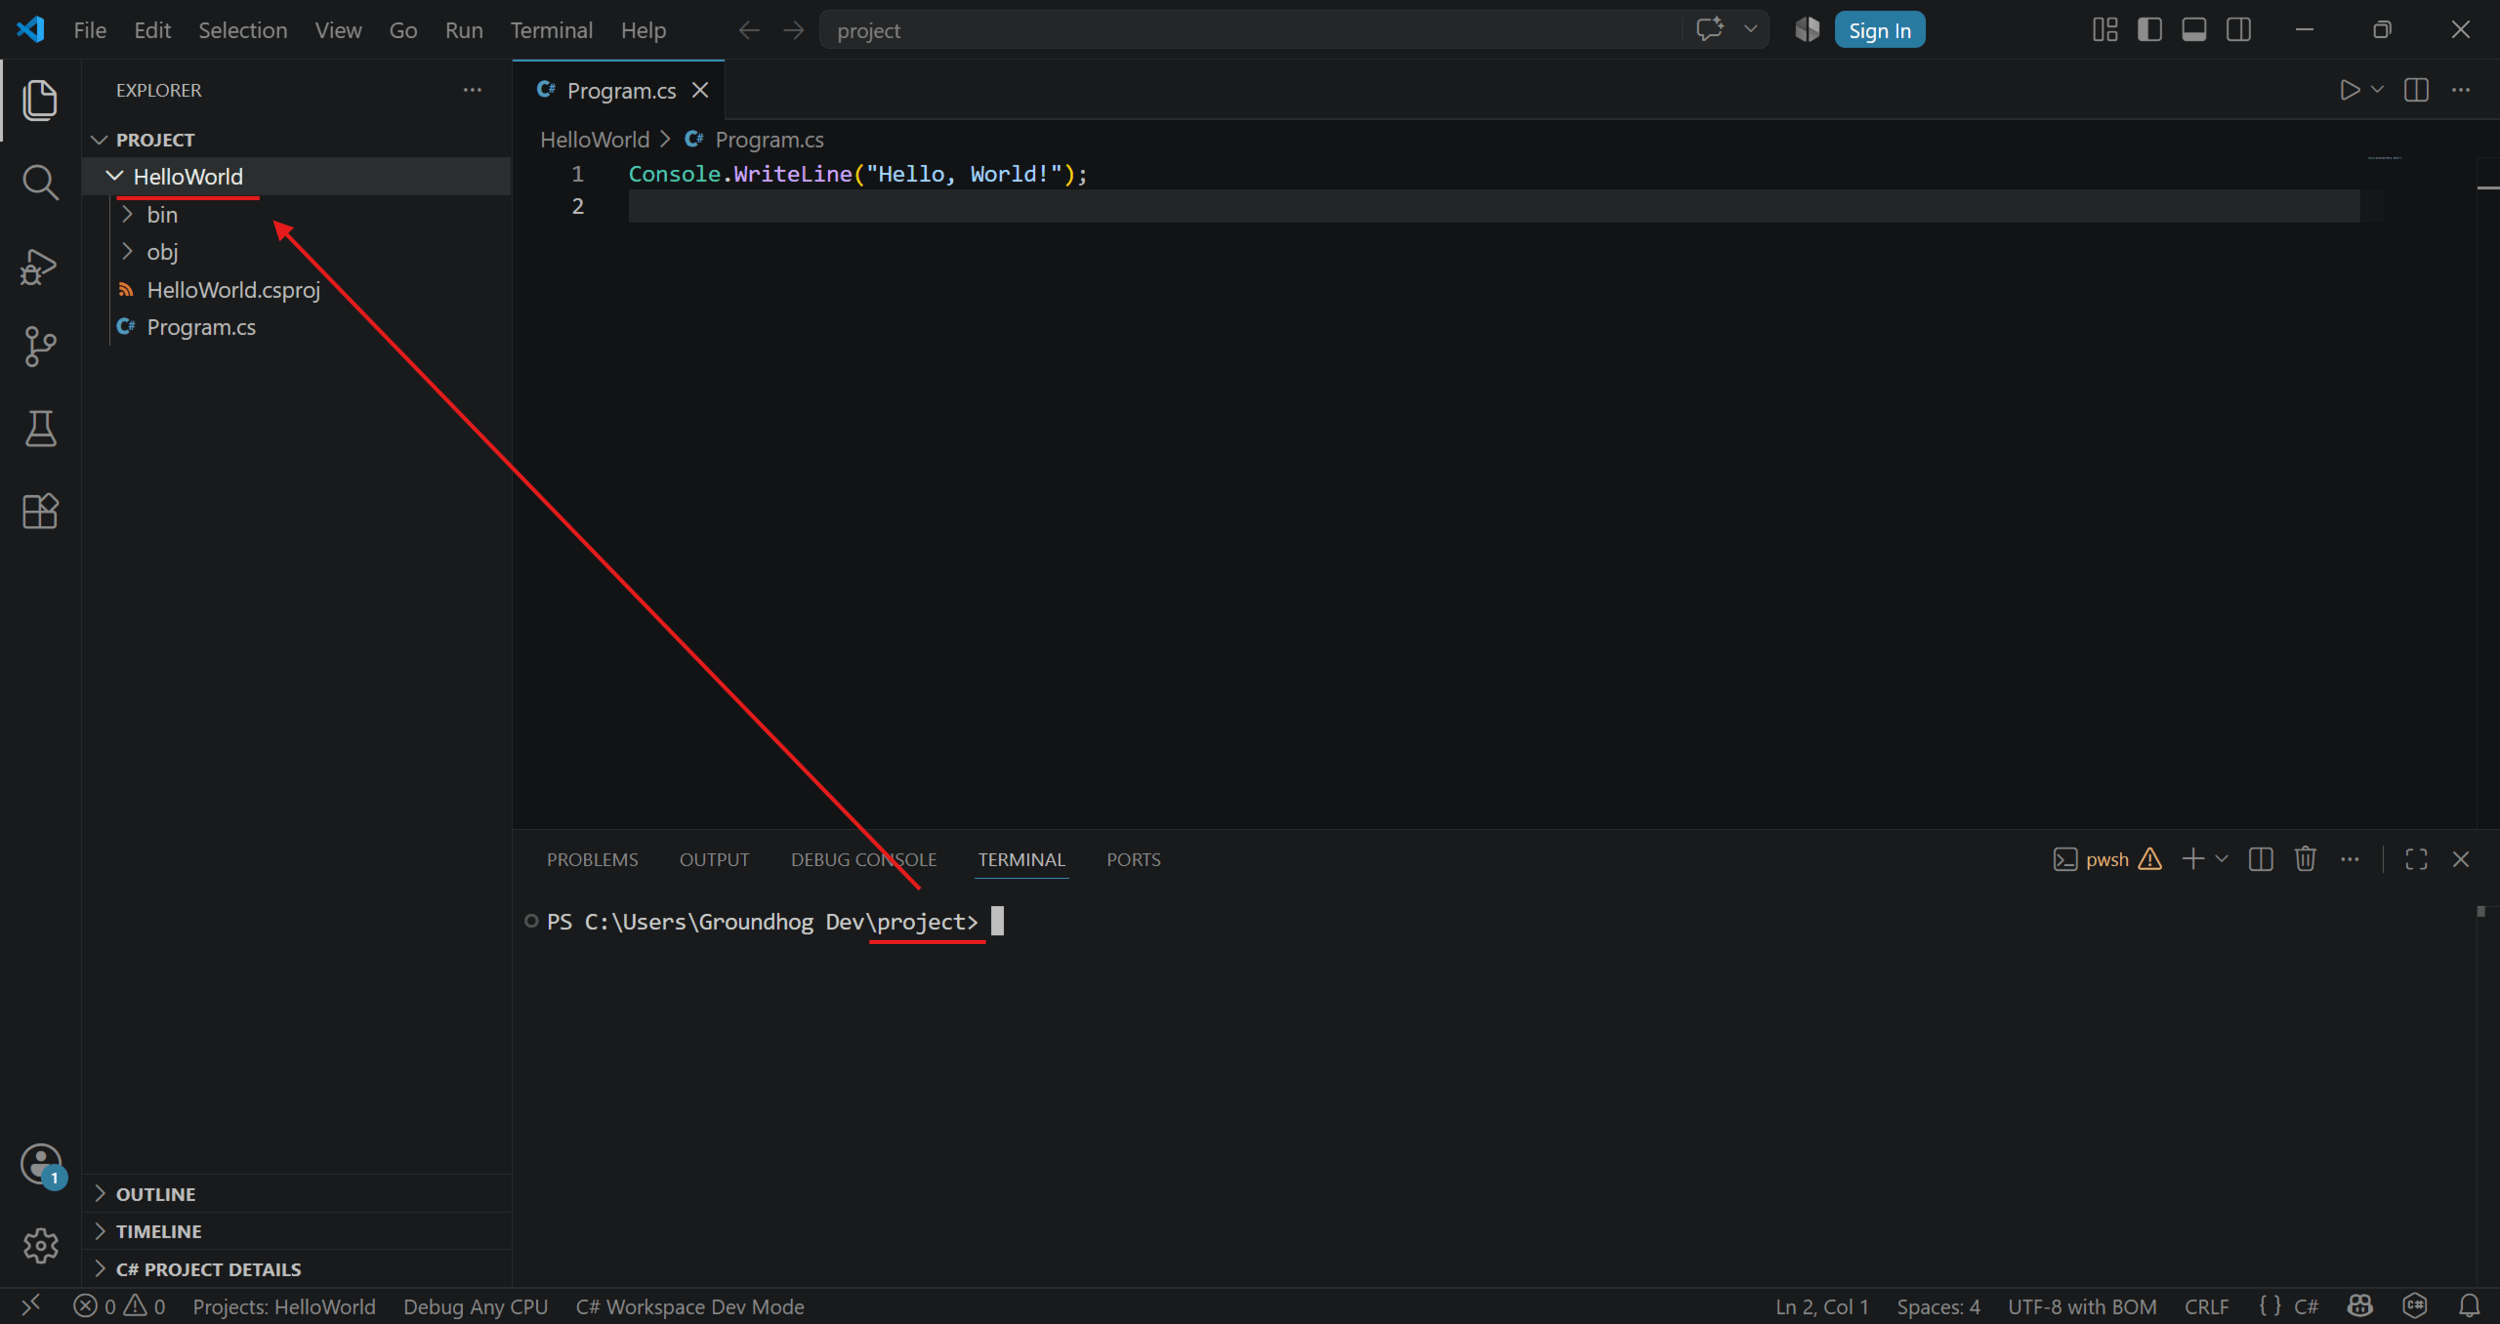Switch to the DEBUG CONSOLE tab
The image size is (2500, 1324).
coord(863,859)
